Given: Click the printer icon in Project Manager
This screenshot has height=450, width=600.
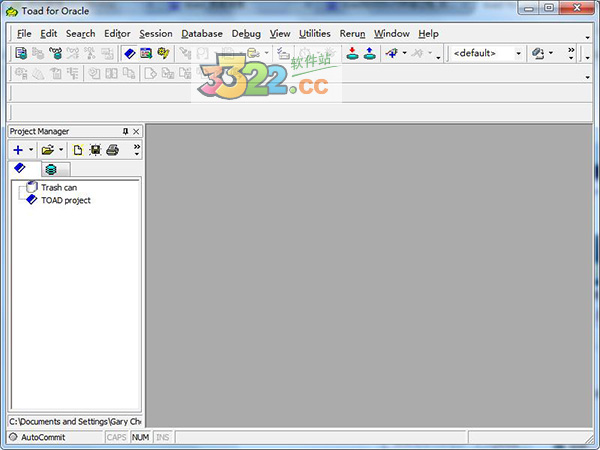Looking at the screenshot, I should click(113, 150).
